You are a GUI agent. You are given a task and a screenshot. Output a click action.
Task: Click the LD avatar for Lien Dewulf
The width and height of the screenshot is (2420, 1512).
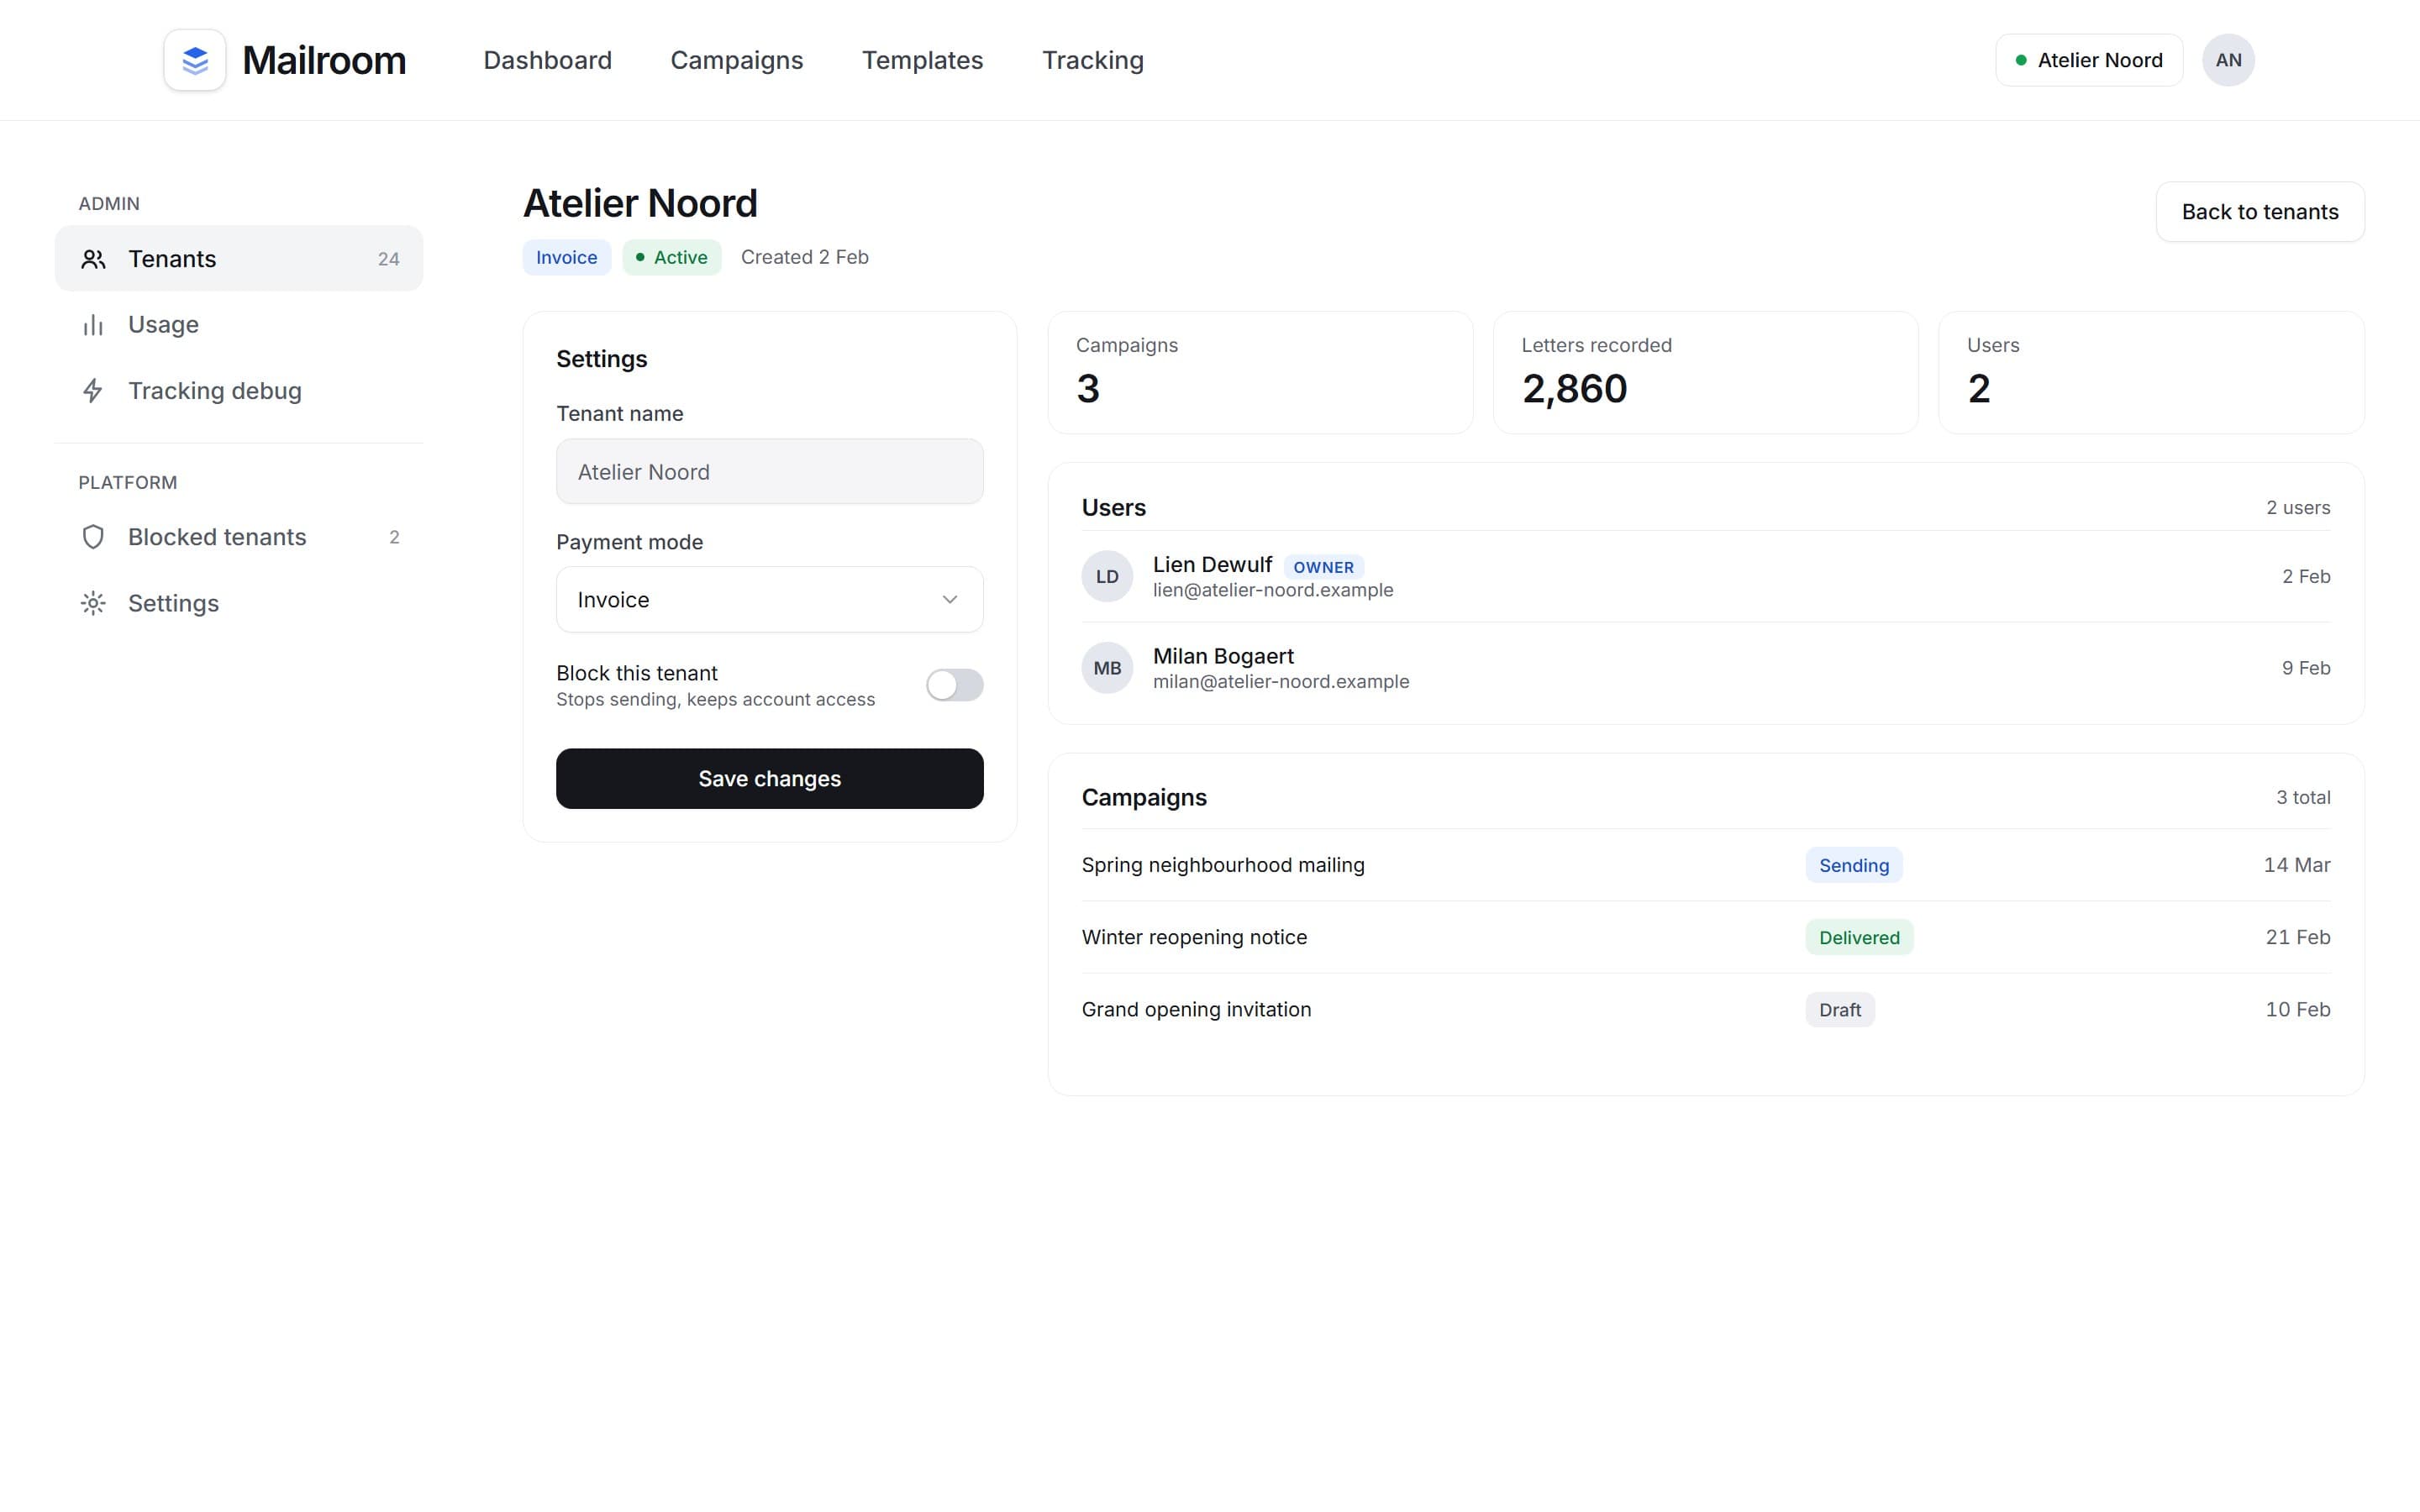pos(1107,576)
